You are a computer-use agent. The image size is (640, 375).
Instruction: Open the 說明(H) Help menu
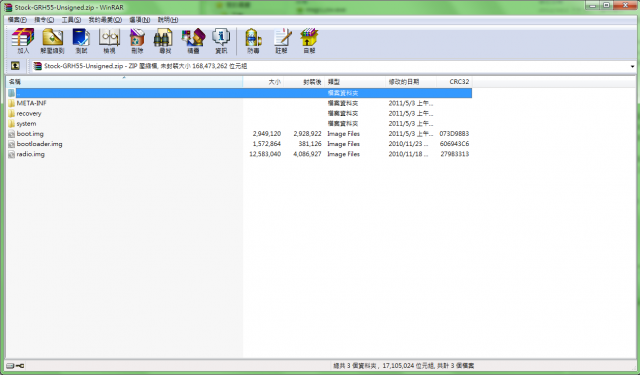168,20
